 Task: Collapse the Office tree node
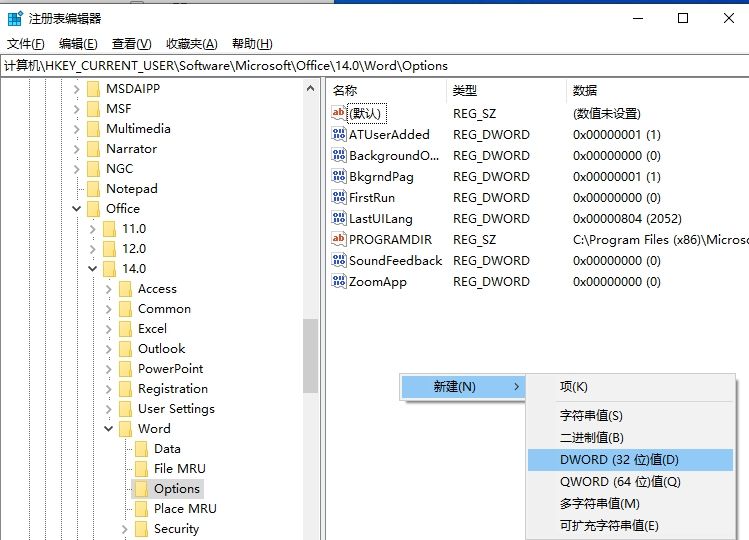tap(76, 209)
